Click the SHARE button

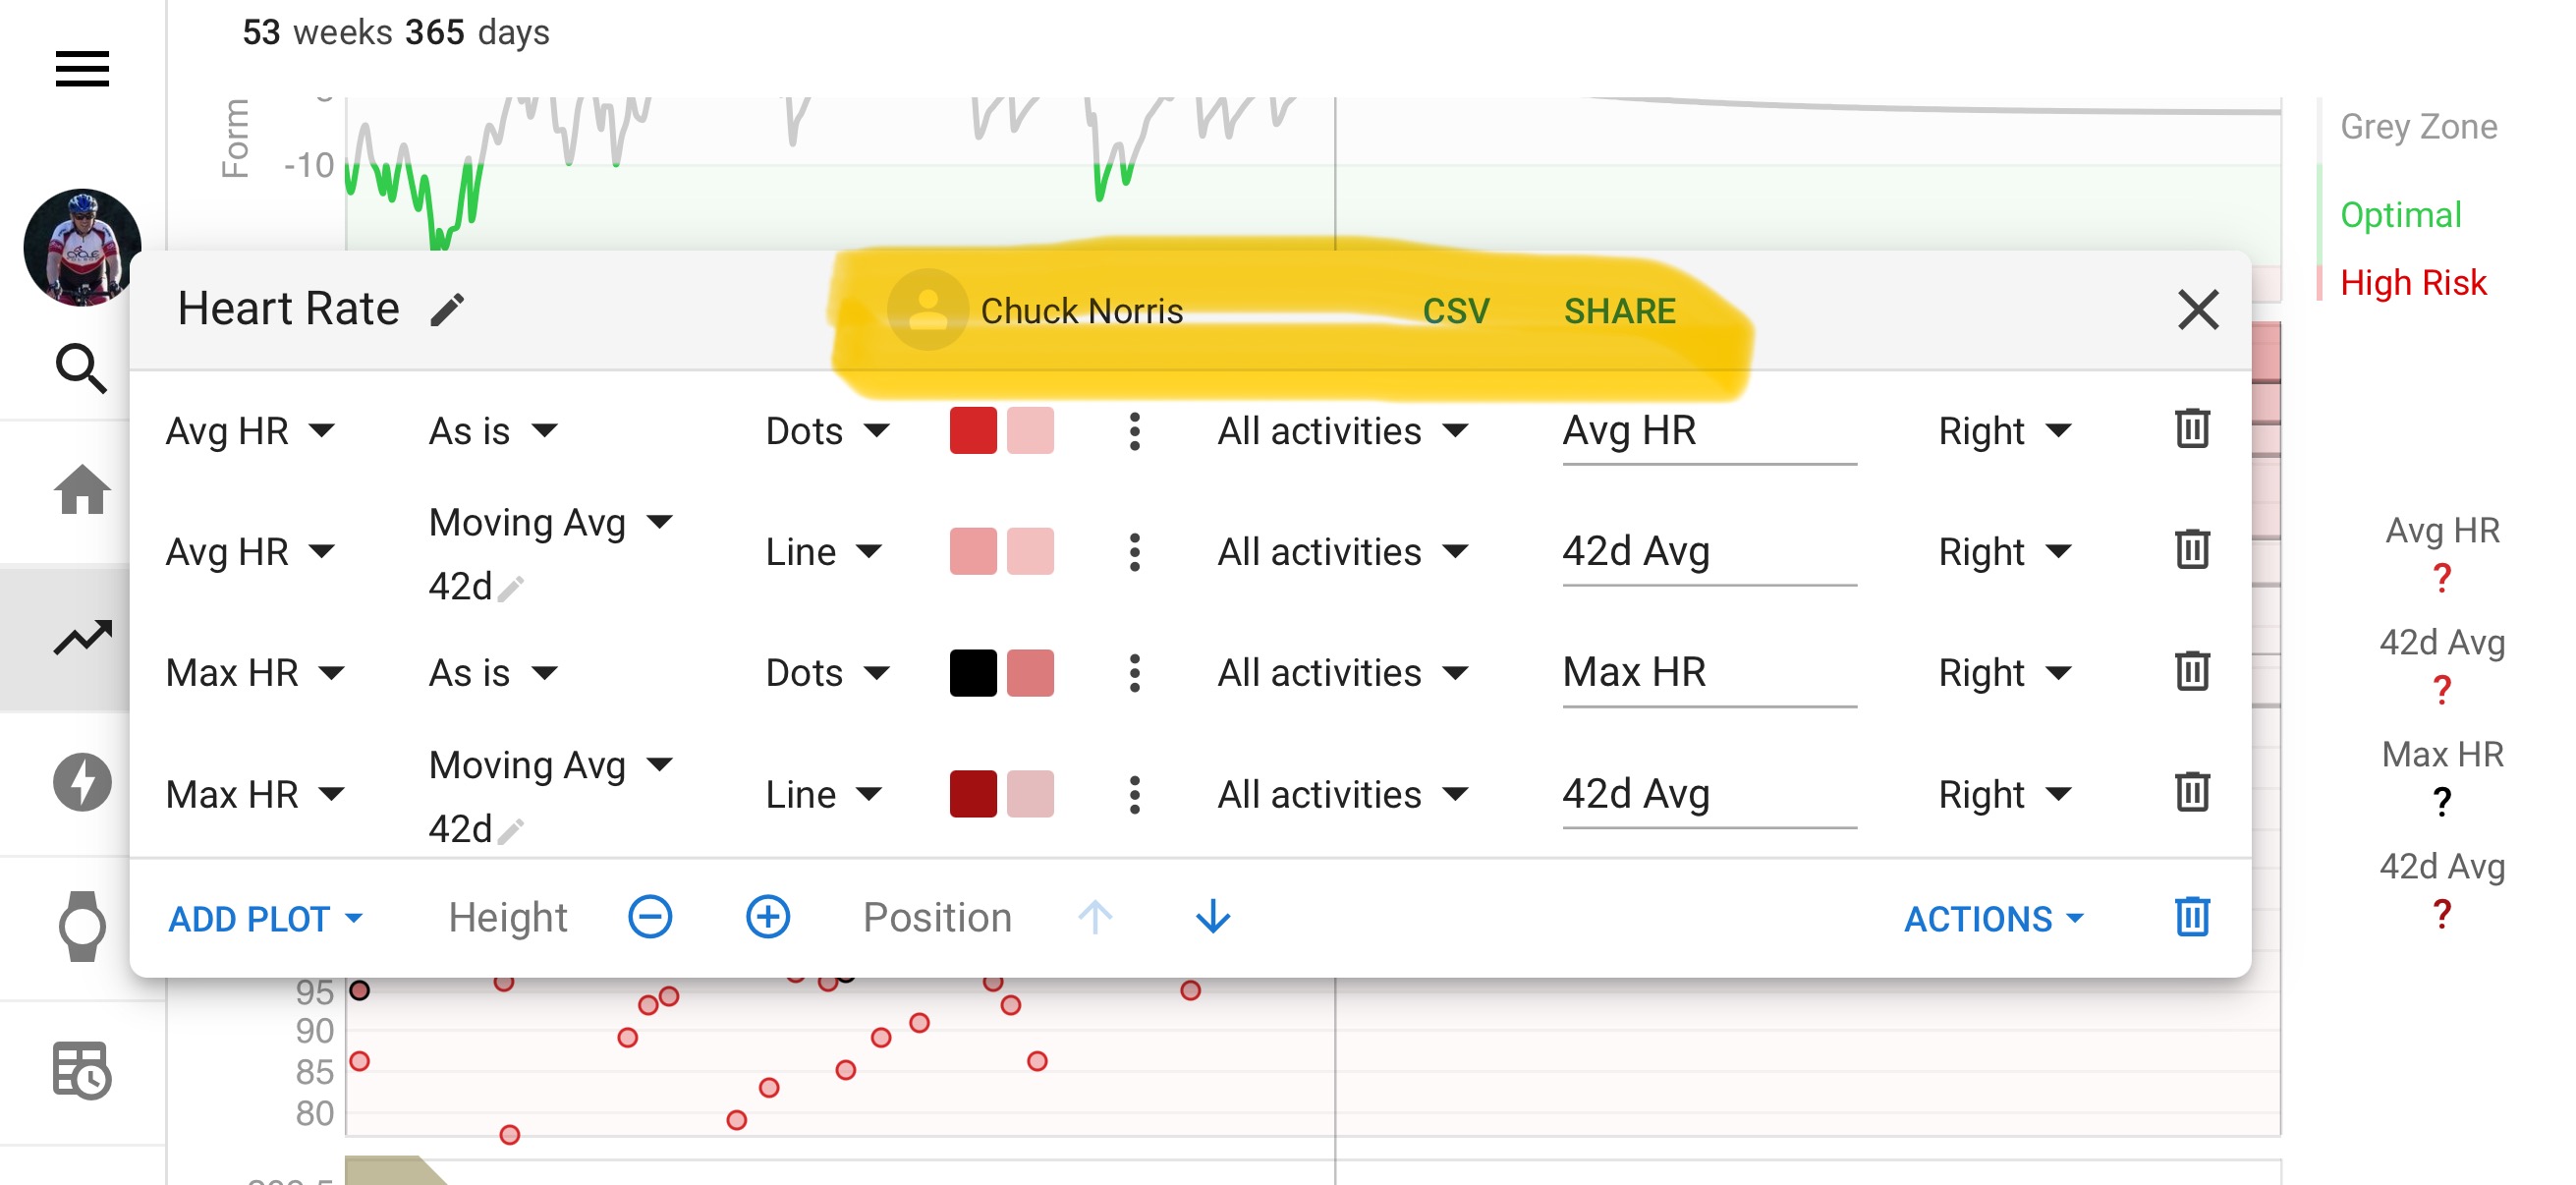(x=1619, y=311)
